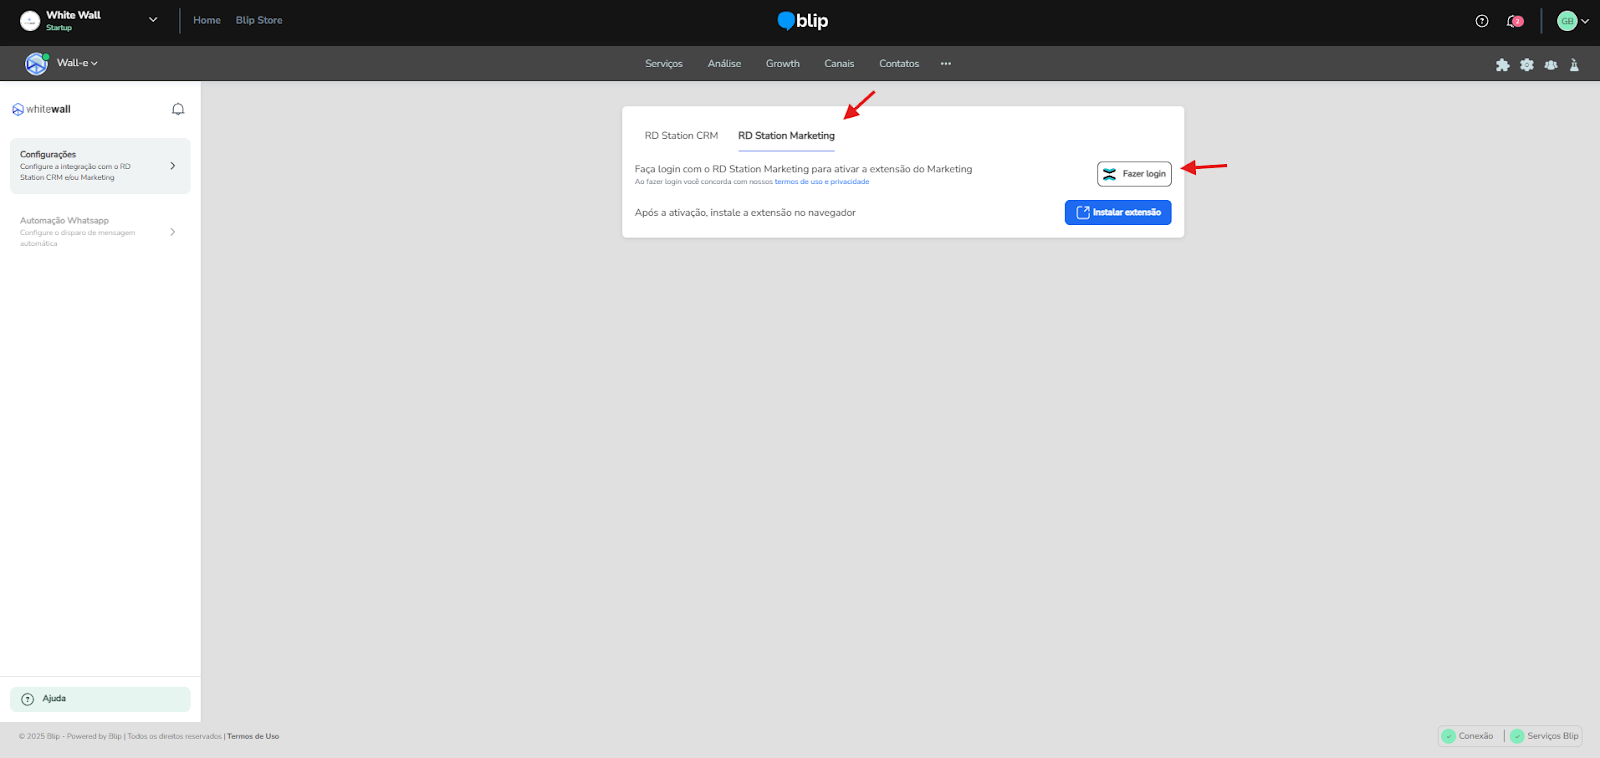The width and height of the screenshot is (1600, 758).
Task: Open notifications bell with red badge
Action: coord(1514,21)
